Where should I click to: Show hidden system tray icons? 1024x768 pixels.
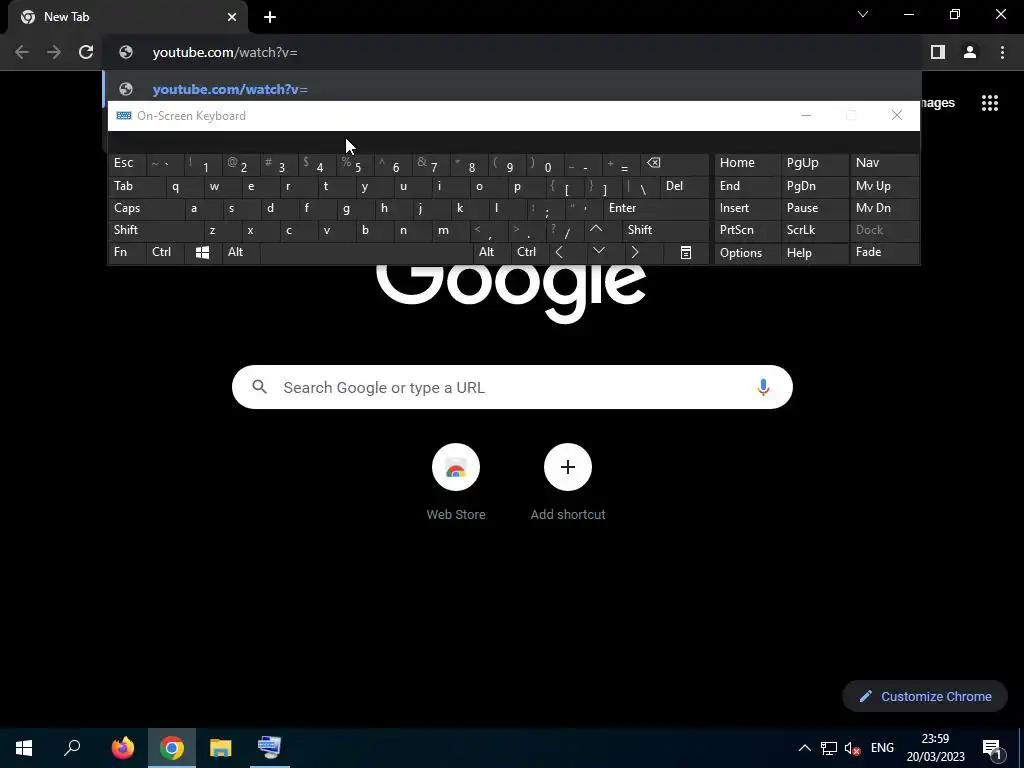(805, 748)
